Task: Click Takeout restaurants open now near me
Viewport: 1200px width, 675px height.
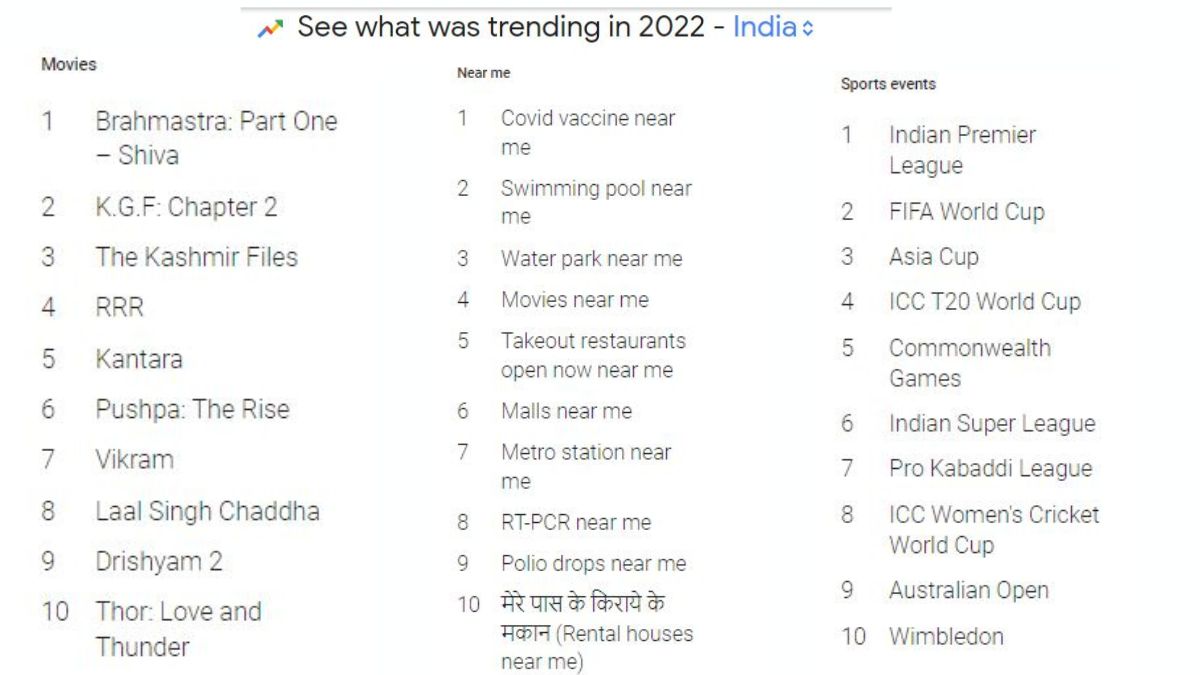Action: [593, 355]
